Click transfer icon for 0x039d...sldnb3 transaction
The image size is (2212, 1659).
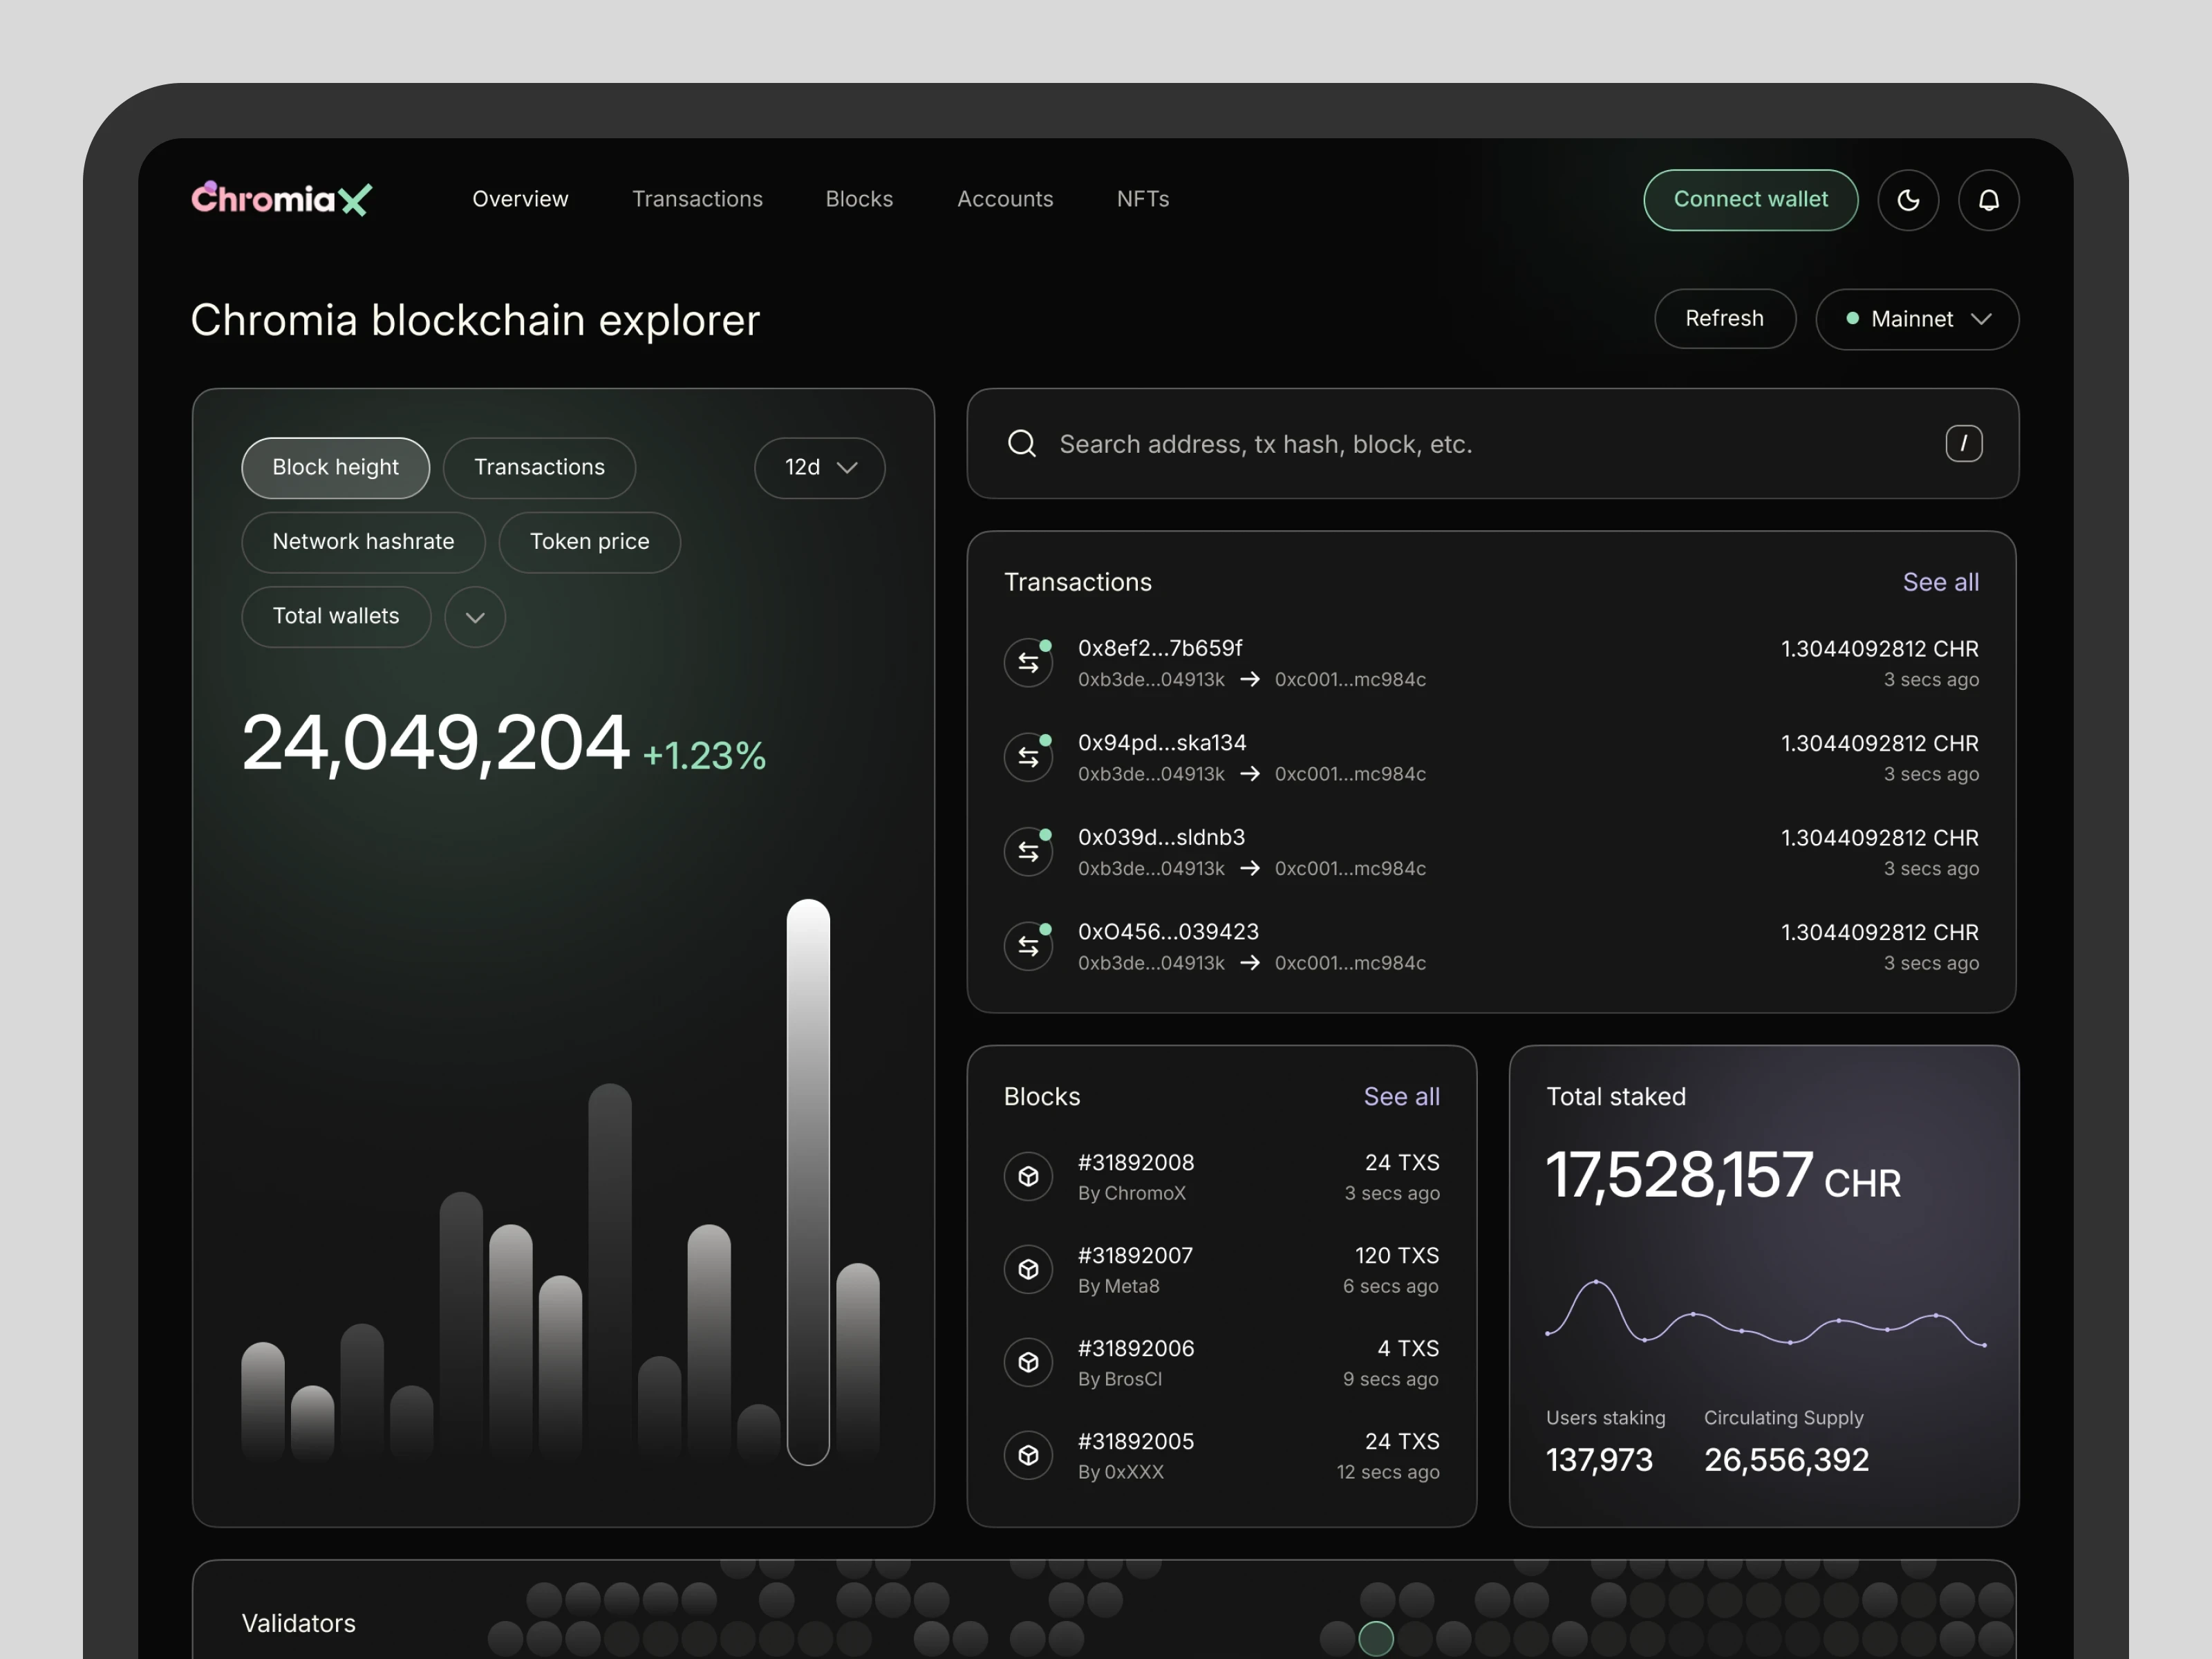1028,851
